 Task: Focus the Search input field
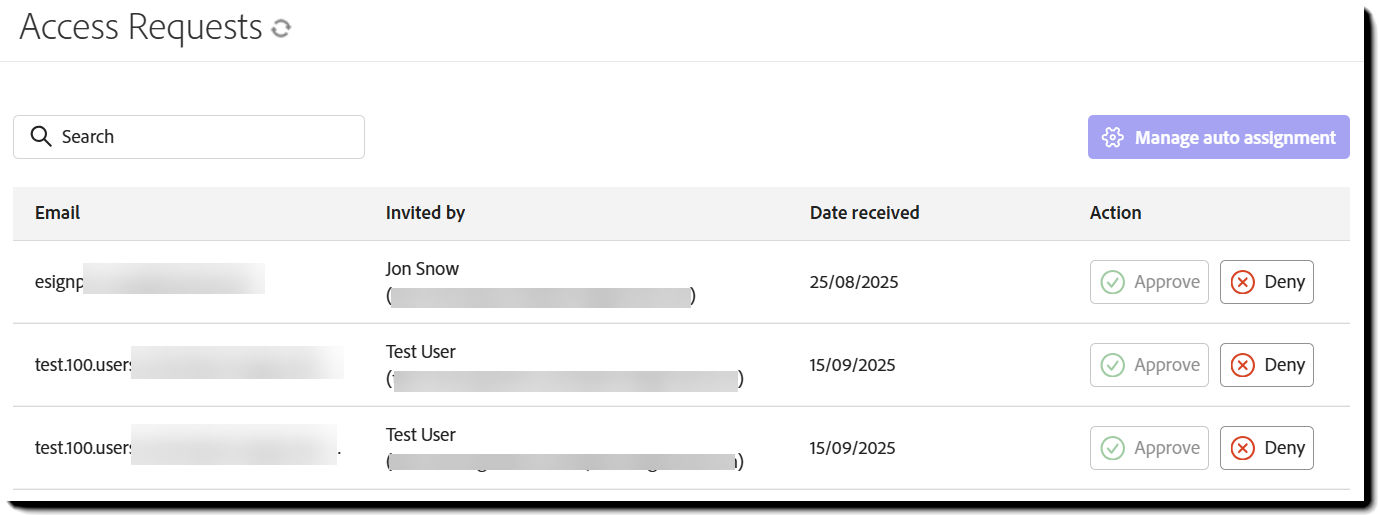pos(200,137)
